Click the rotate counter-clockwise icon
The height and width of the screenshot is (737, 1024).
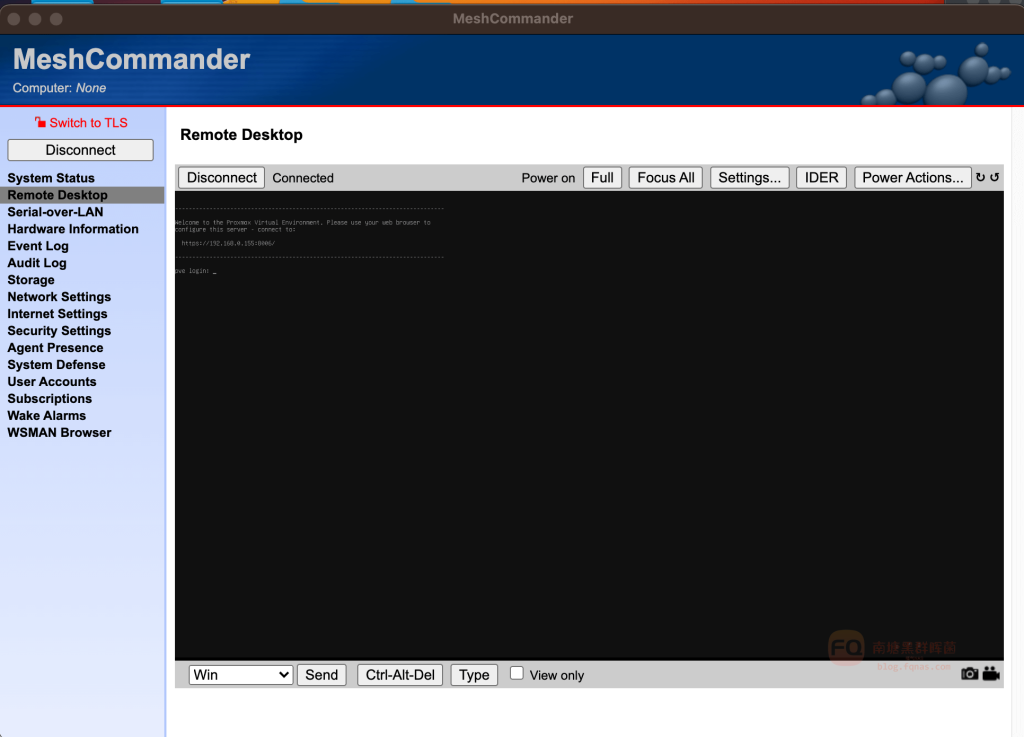[994, 178]
